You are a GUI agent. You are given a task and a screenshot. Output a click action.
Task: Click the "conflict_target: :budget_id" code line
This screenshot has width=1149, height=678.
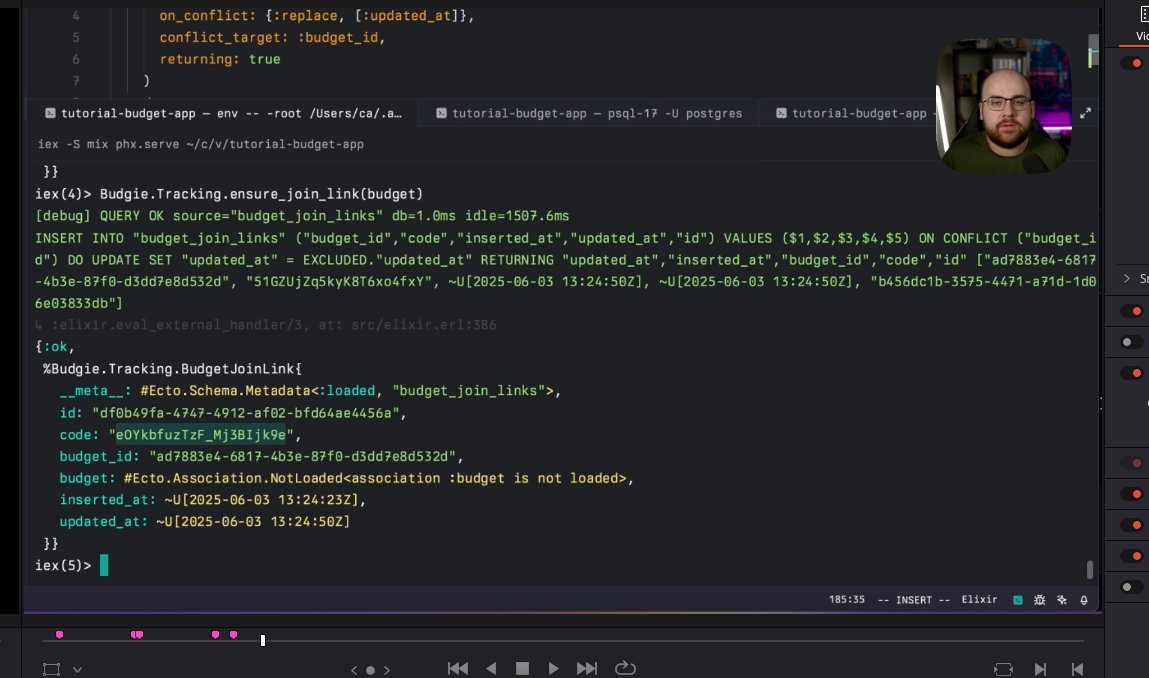(x=272, y=37)
